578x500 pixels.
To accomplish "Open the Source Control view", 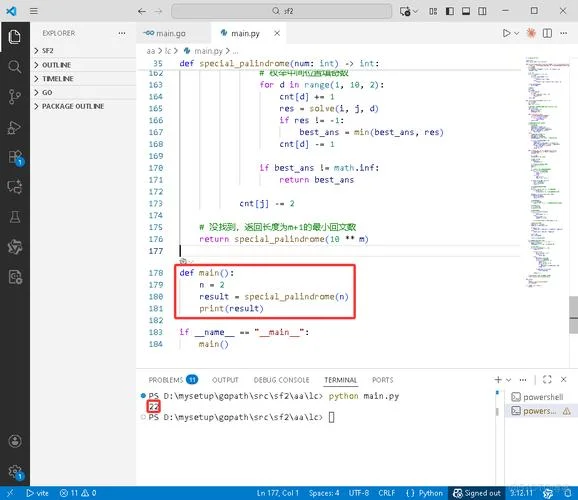I will [14, 97].
